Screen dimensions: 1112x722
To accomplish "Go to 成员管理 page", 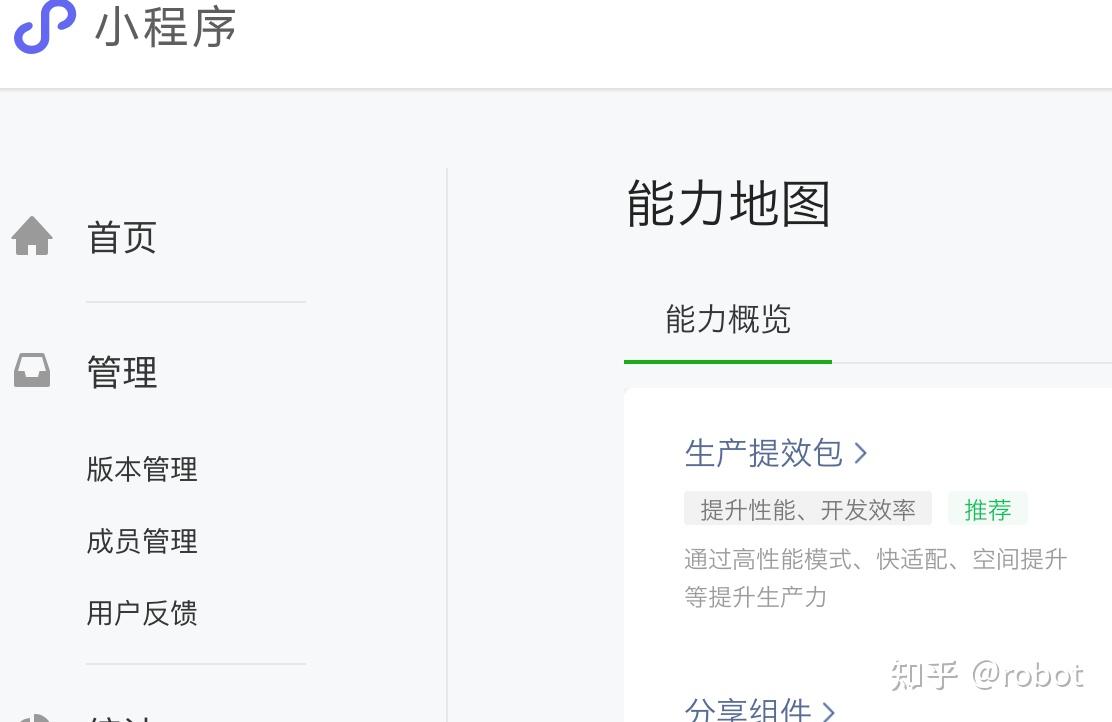I will (x=142, y=541).
